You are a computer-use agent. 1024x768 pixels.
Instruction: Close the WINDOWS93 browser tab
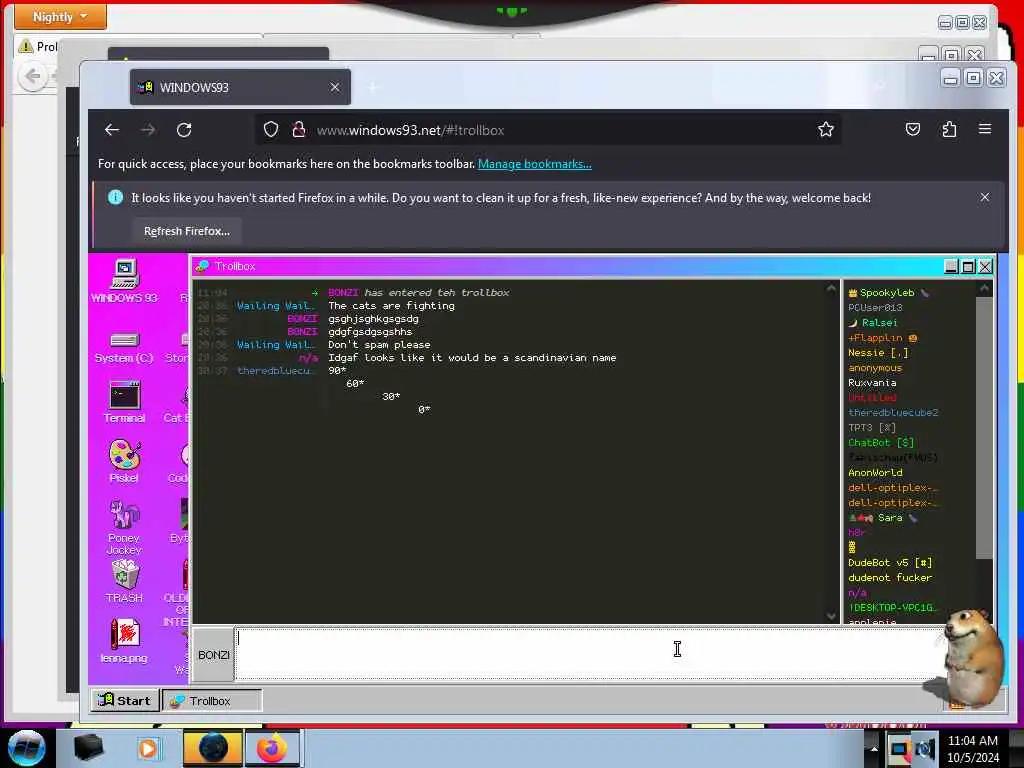tap(334, 87)
